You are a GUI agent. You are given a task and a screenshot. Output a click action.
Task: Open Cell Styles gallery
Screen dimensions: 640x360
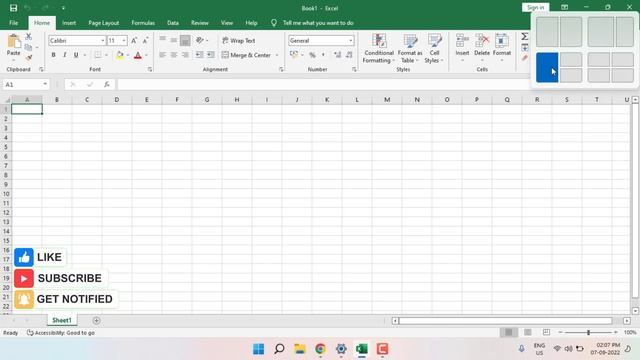click(x=434, y=49)
